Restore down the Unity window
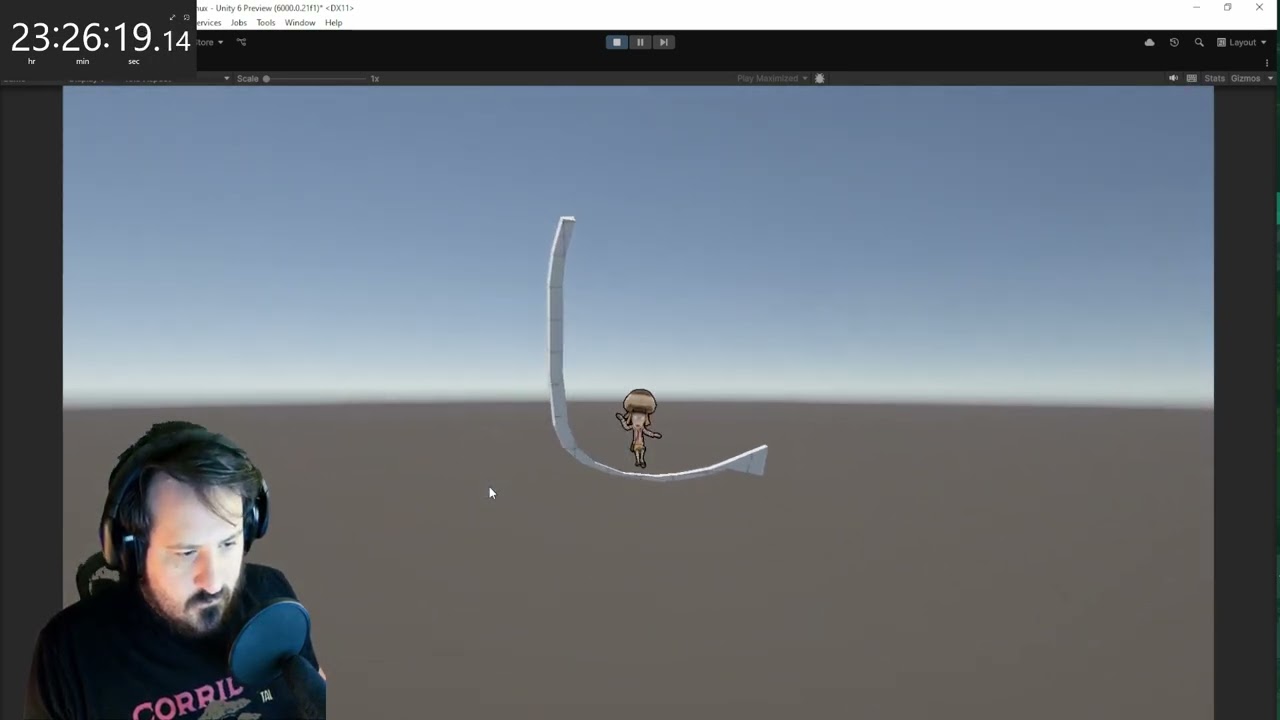1280x720 pixels. point(1227,7)
